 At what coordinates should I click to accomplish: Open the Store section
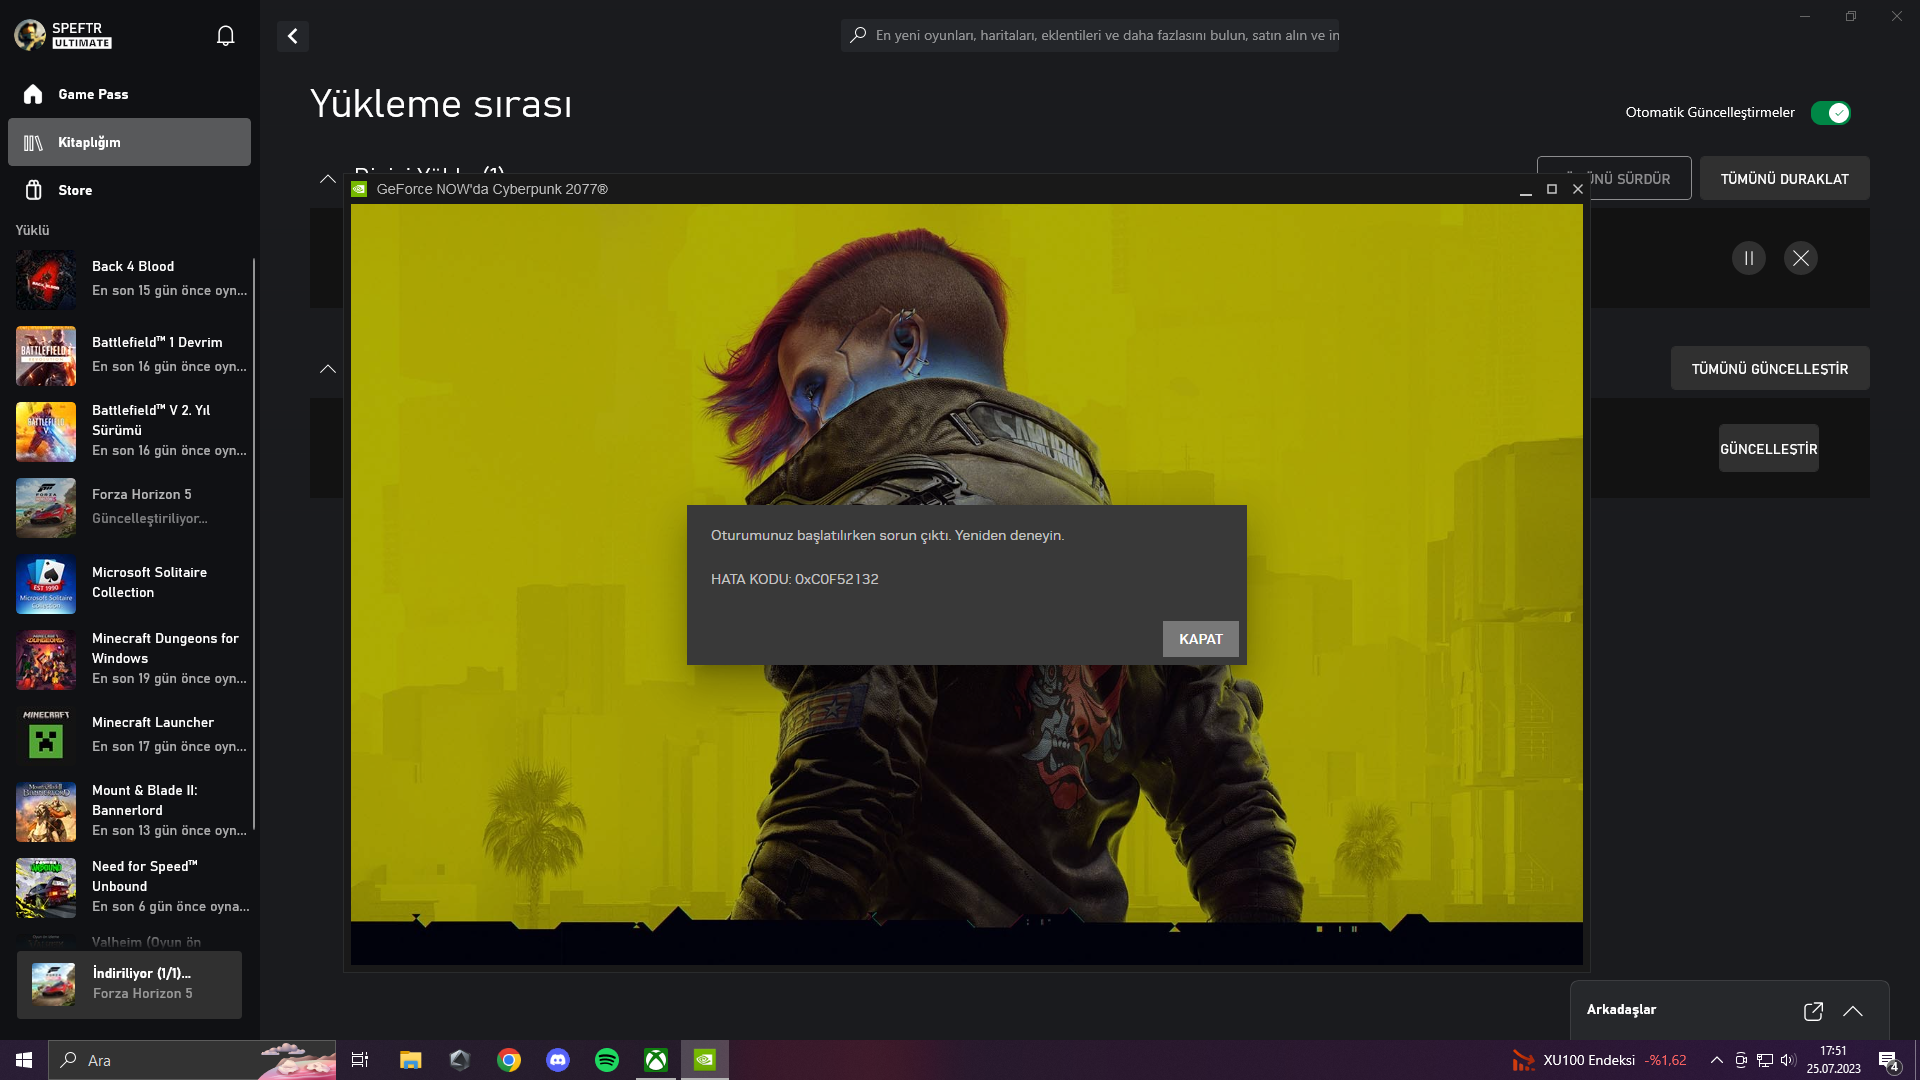[x=74, y=190]
